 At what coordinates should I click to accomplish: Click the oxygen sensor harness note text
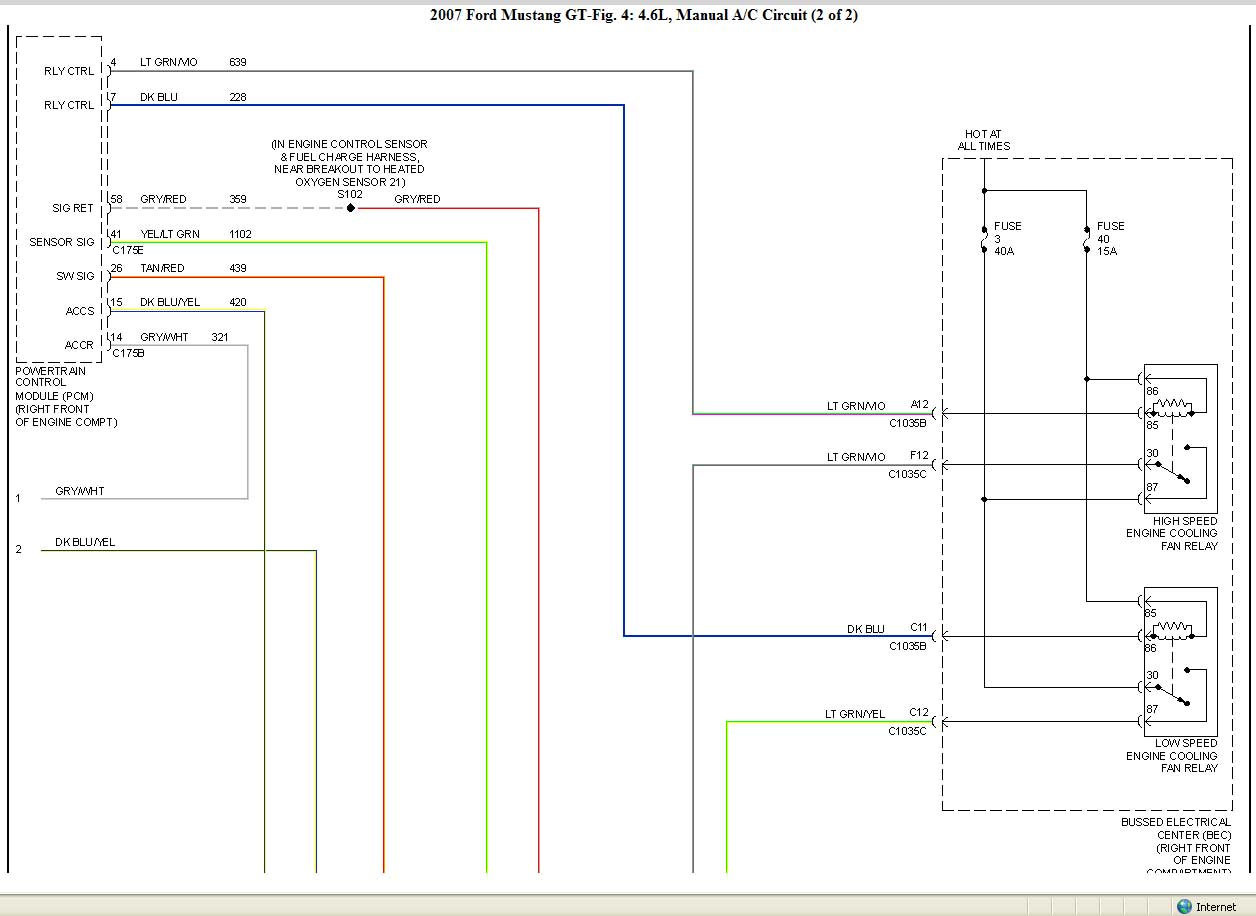pos(349,163)
